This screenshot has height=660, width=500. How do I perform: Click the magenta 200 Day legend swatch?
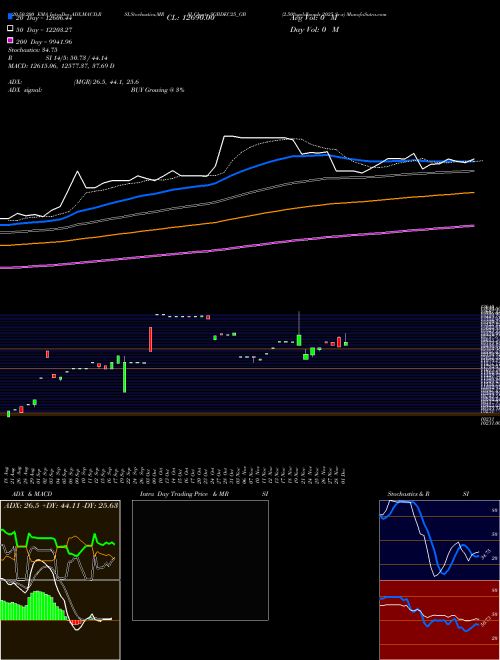(10, 40)
